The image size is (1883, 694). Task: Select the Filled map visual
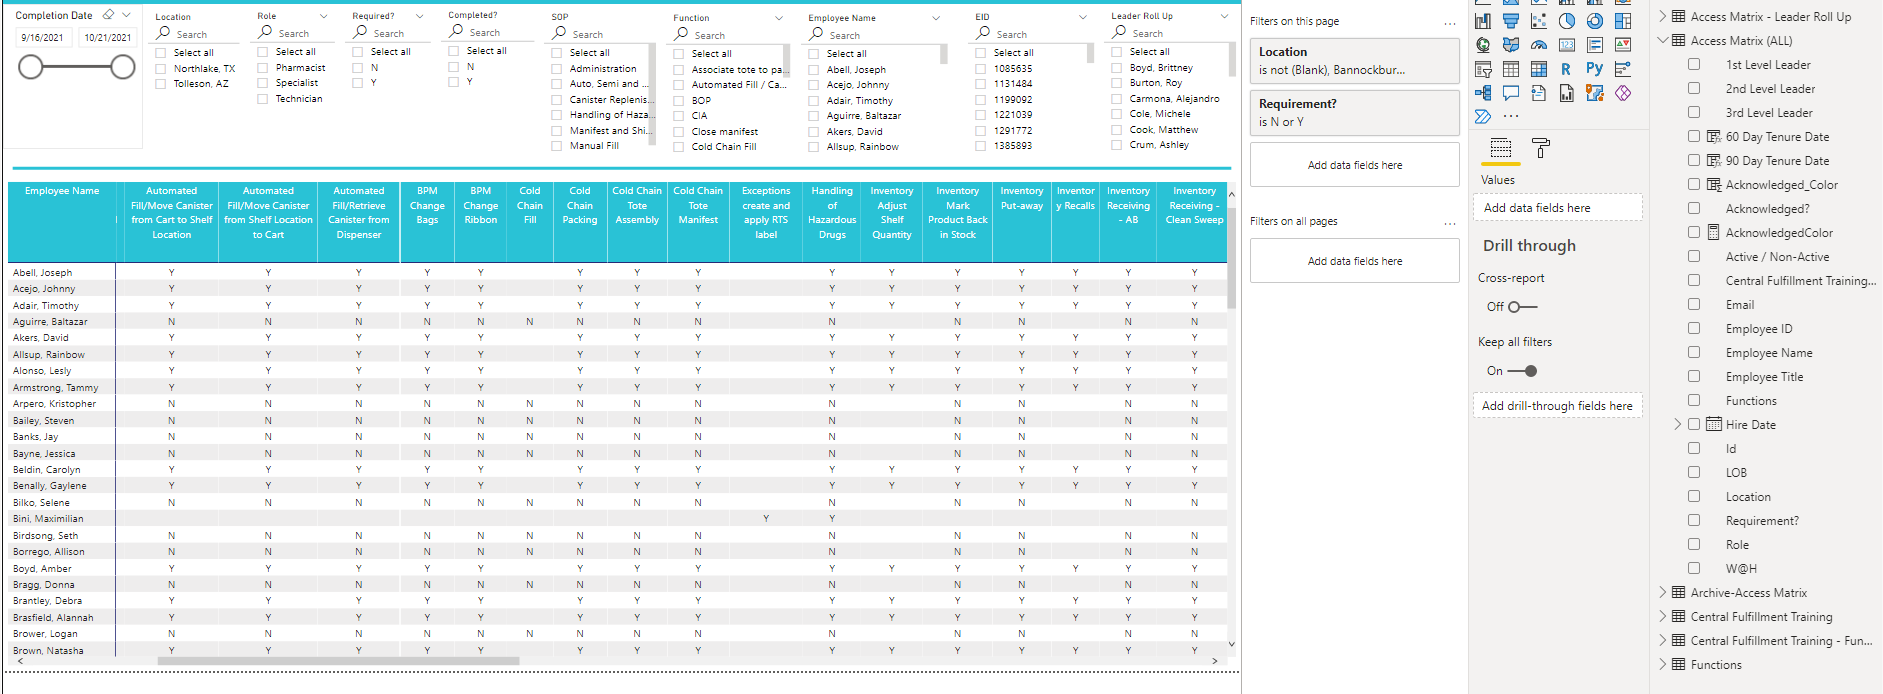pyautogui.click(x=1511, y=45)
